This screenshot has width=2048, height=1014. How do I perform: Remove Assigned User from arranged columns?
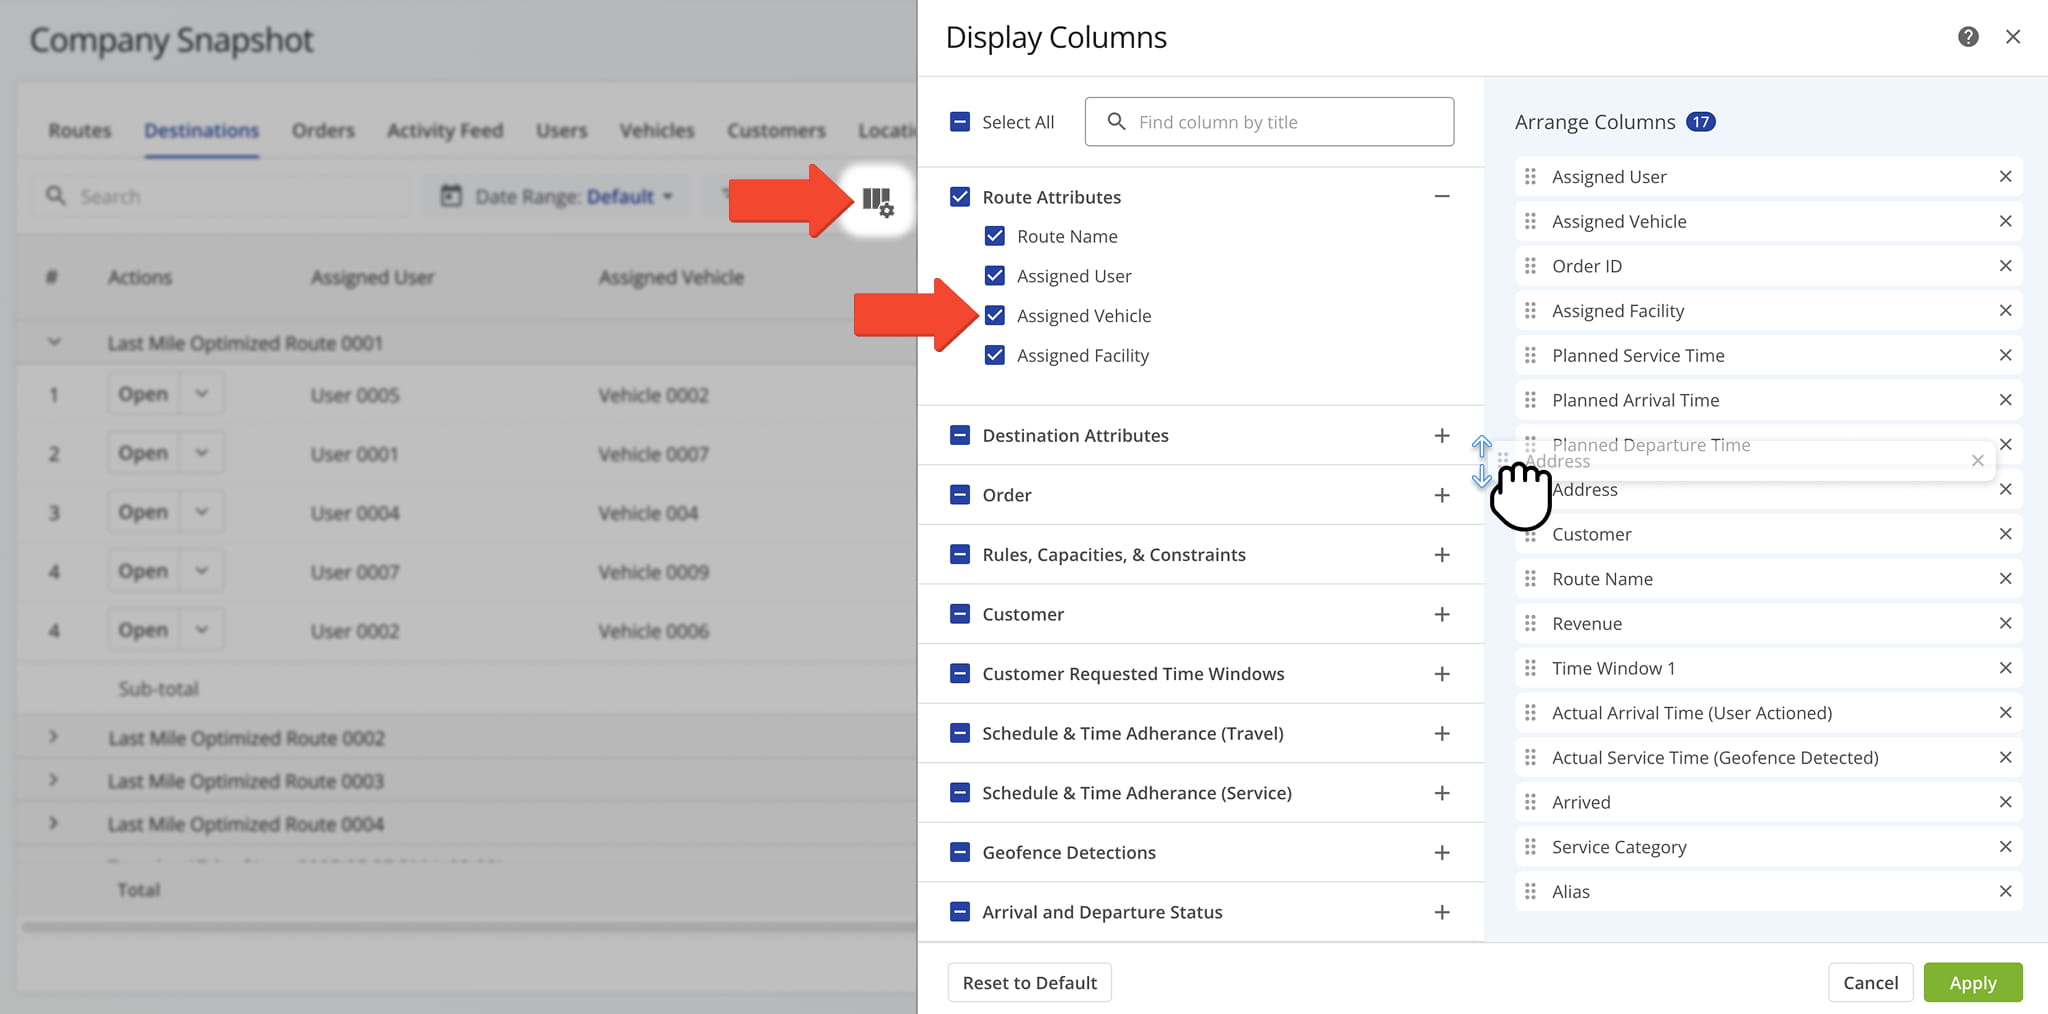[x=2005, y=177]
